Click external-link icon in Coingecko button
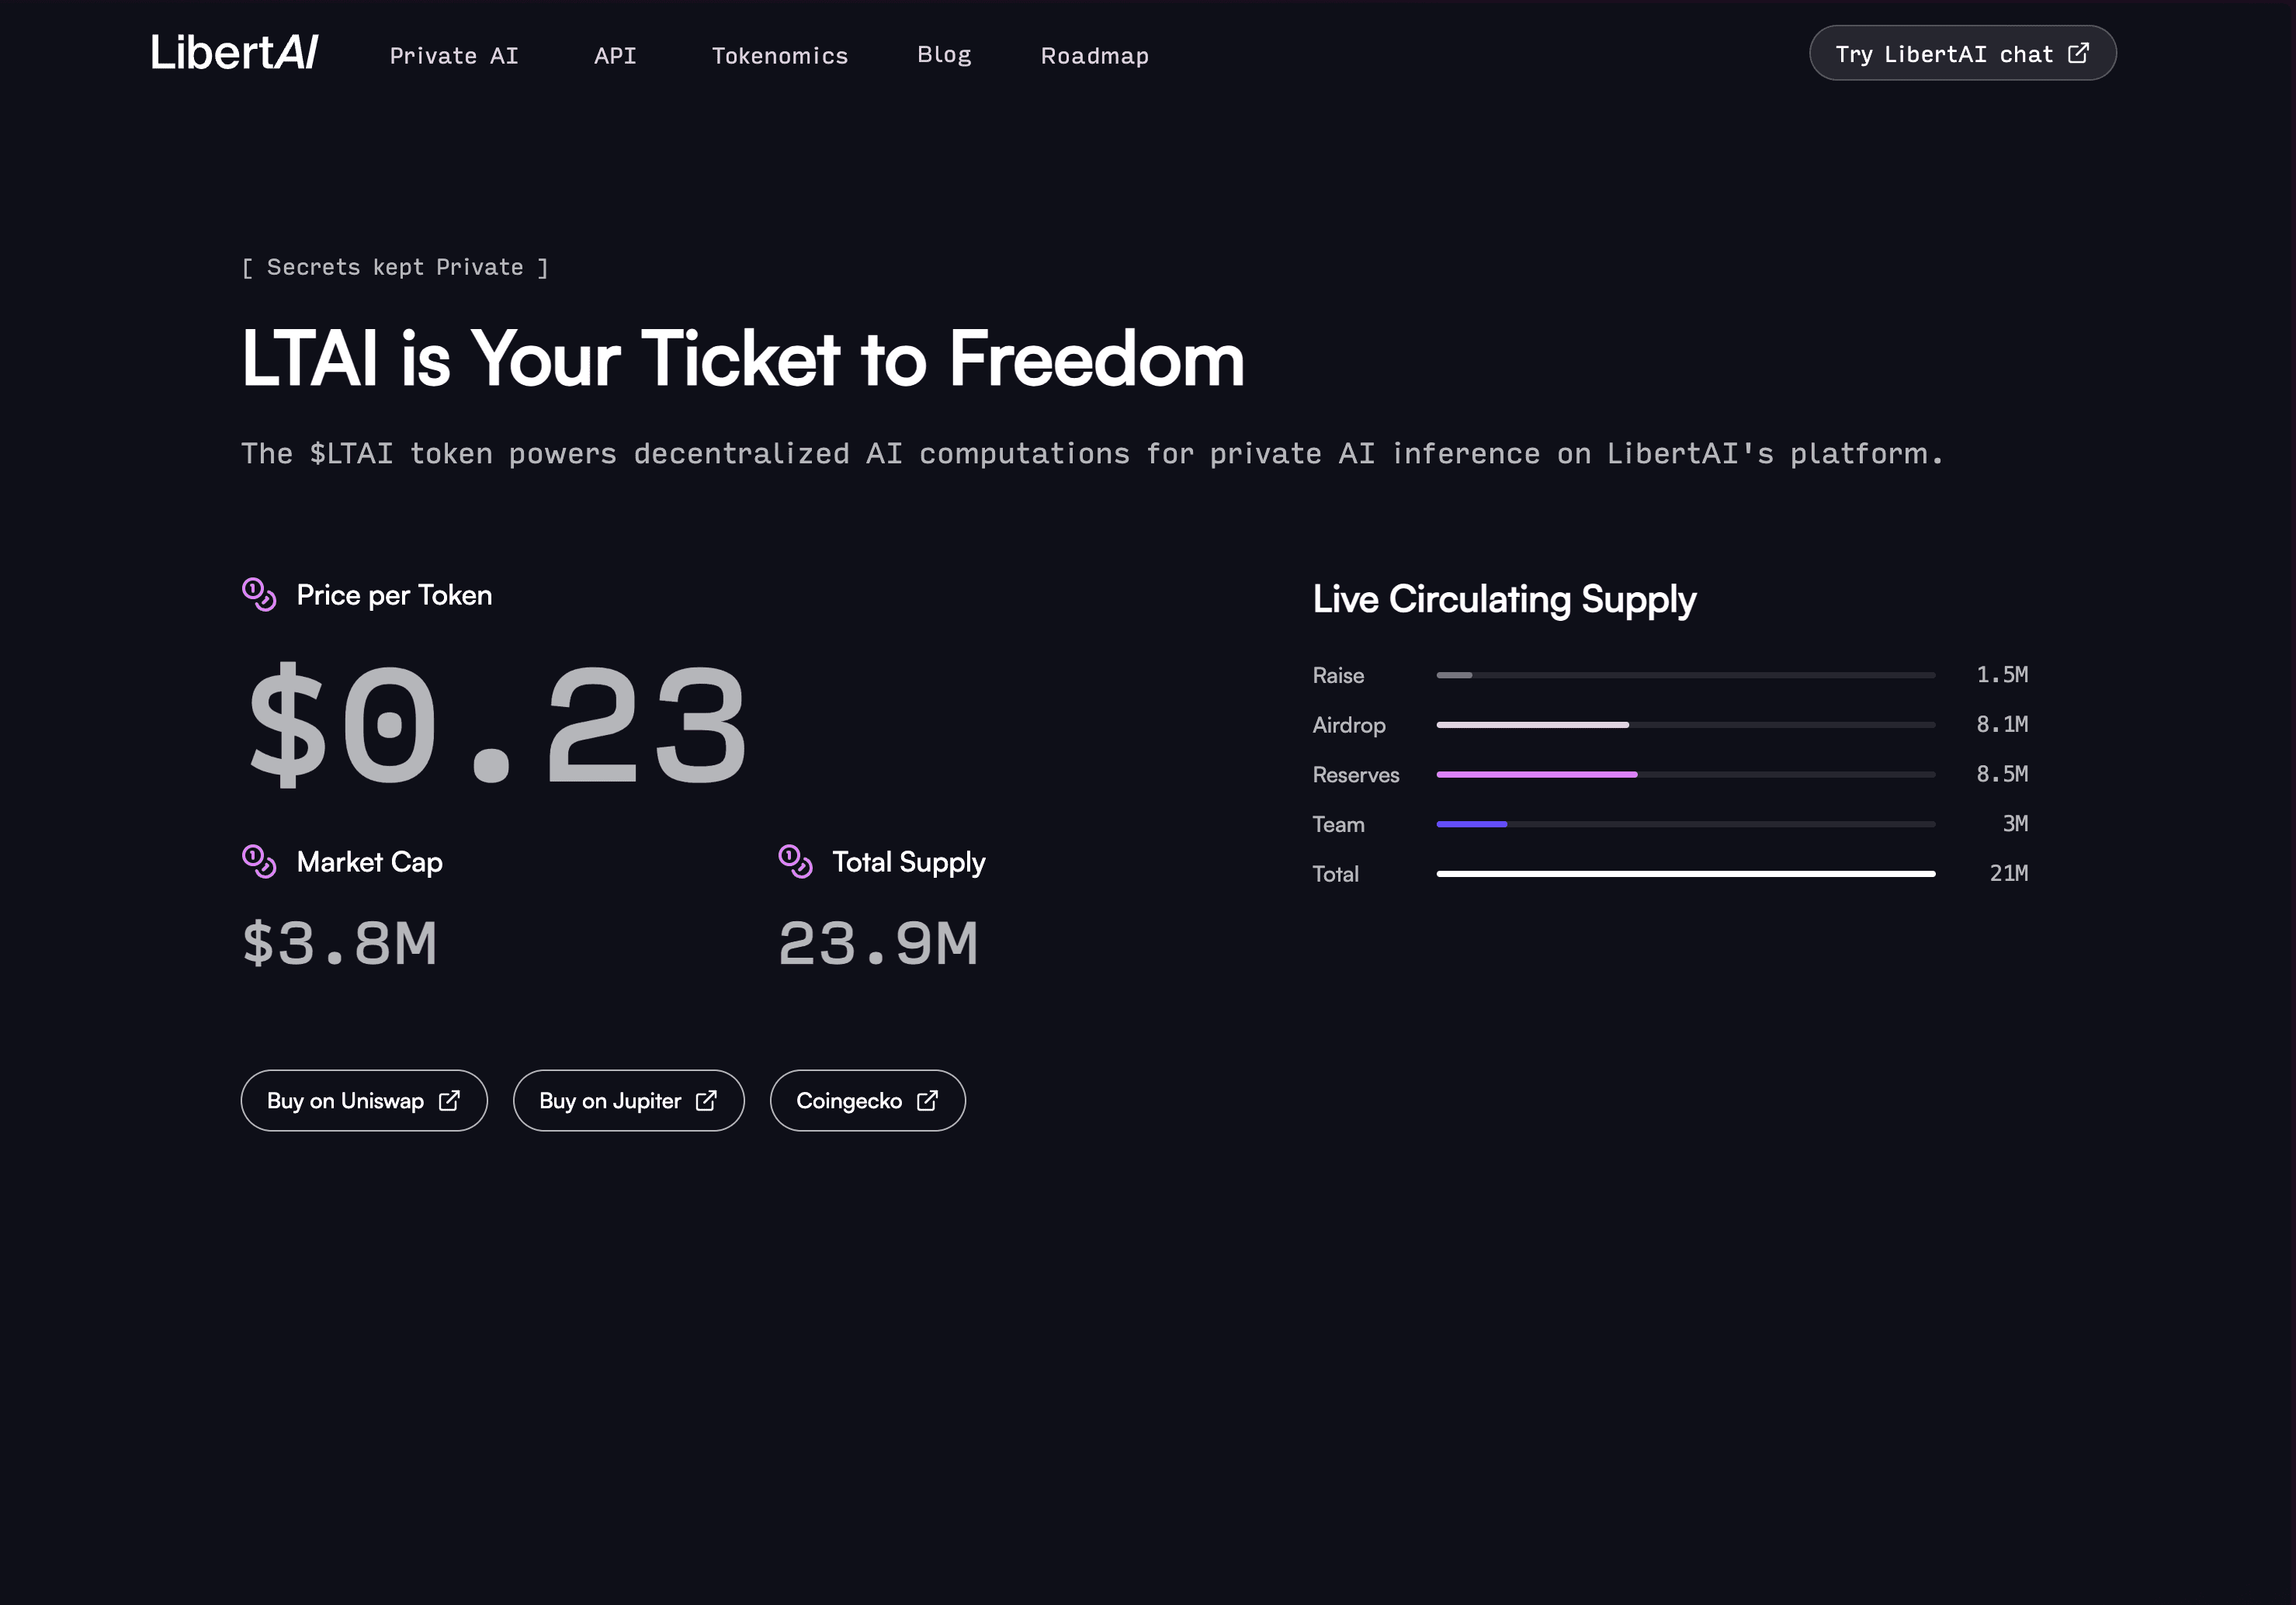 928,1100
